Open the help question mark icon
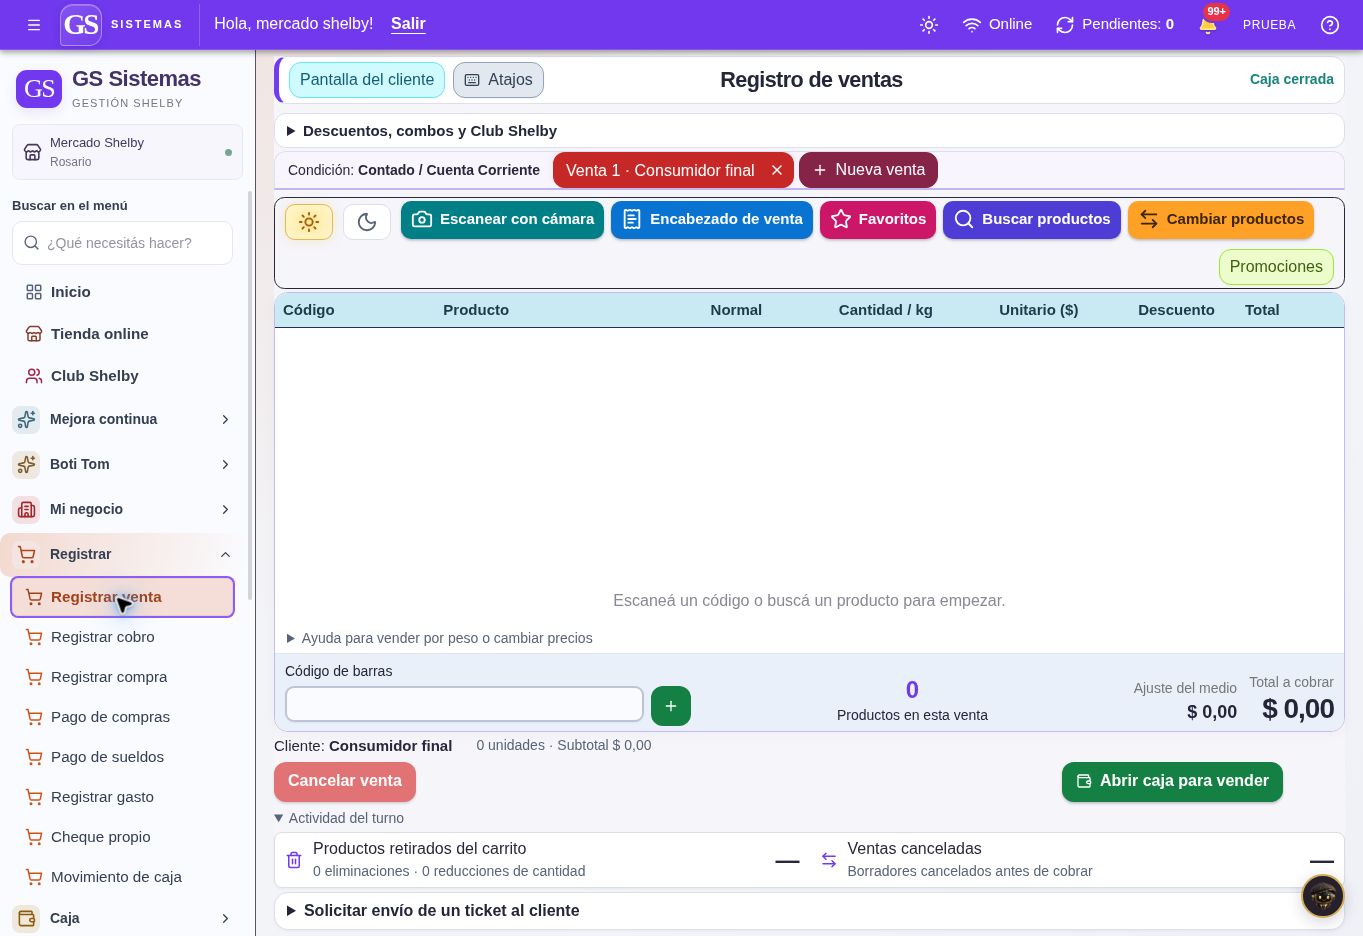The height and width of the screenshot is (936, 1363). [x=1330, y=25]
